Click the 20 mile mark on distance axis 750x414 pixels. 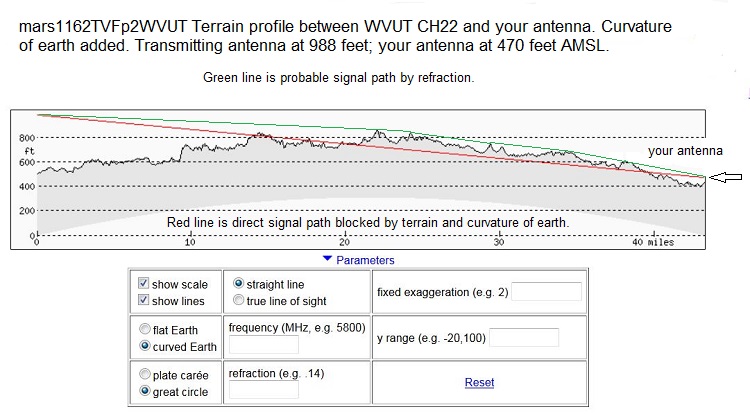point(344,242)
